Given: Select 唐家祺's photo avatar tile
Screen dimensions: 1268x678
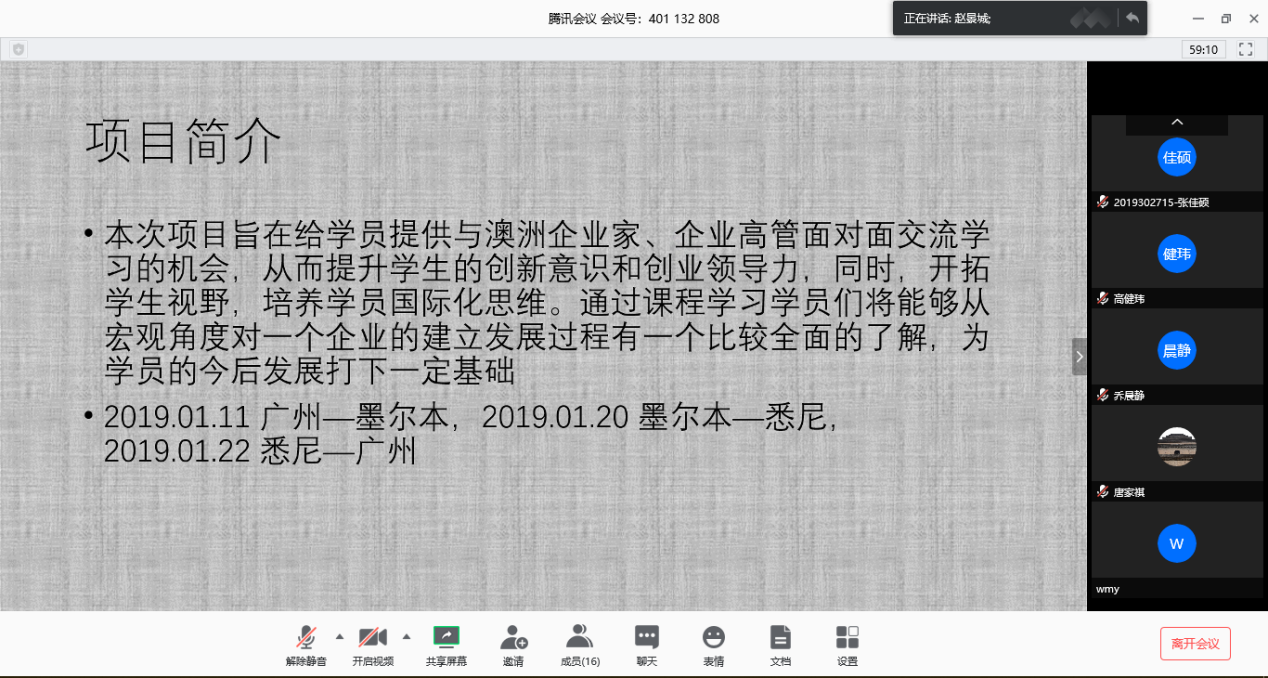Looking at the screenshot, I should click(1177, 447).
